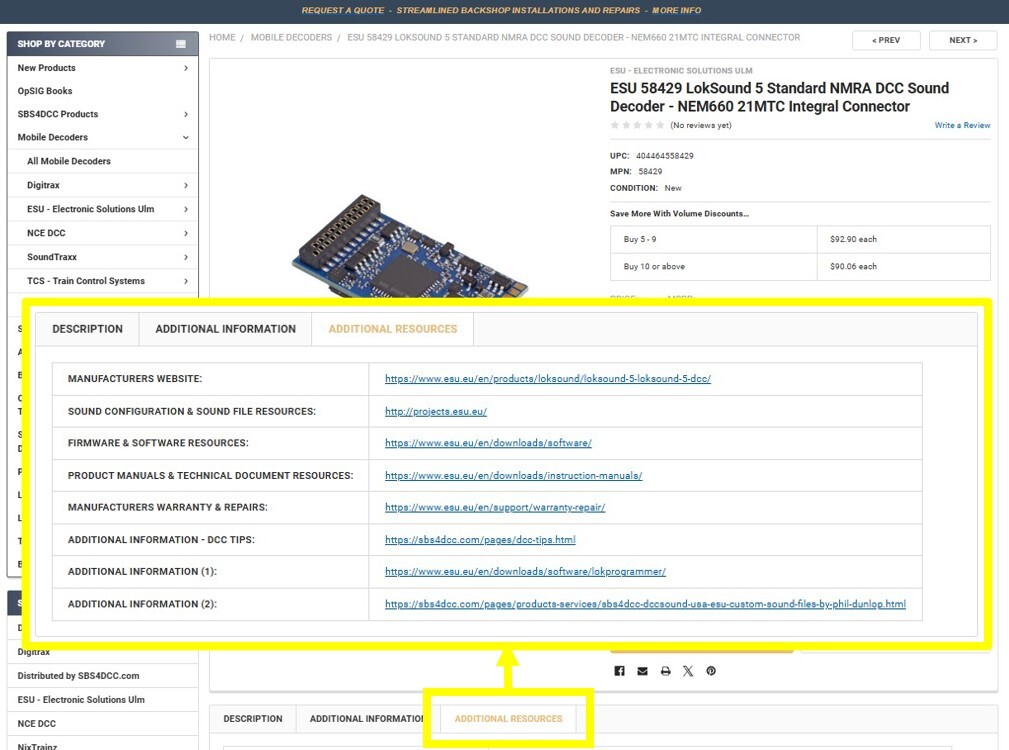The width and height of the screenshot is (1009, 750).
Task: Share product on Facebook icon
Action: 619,671
